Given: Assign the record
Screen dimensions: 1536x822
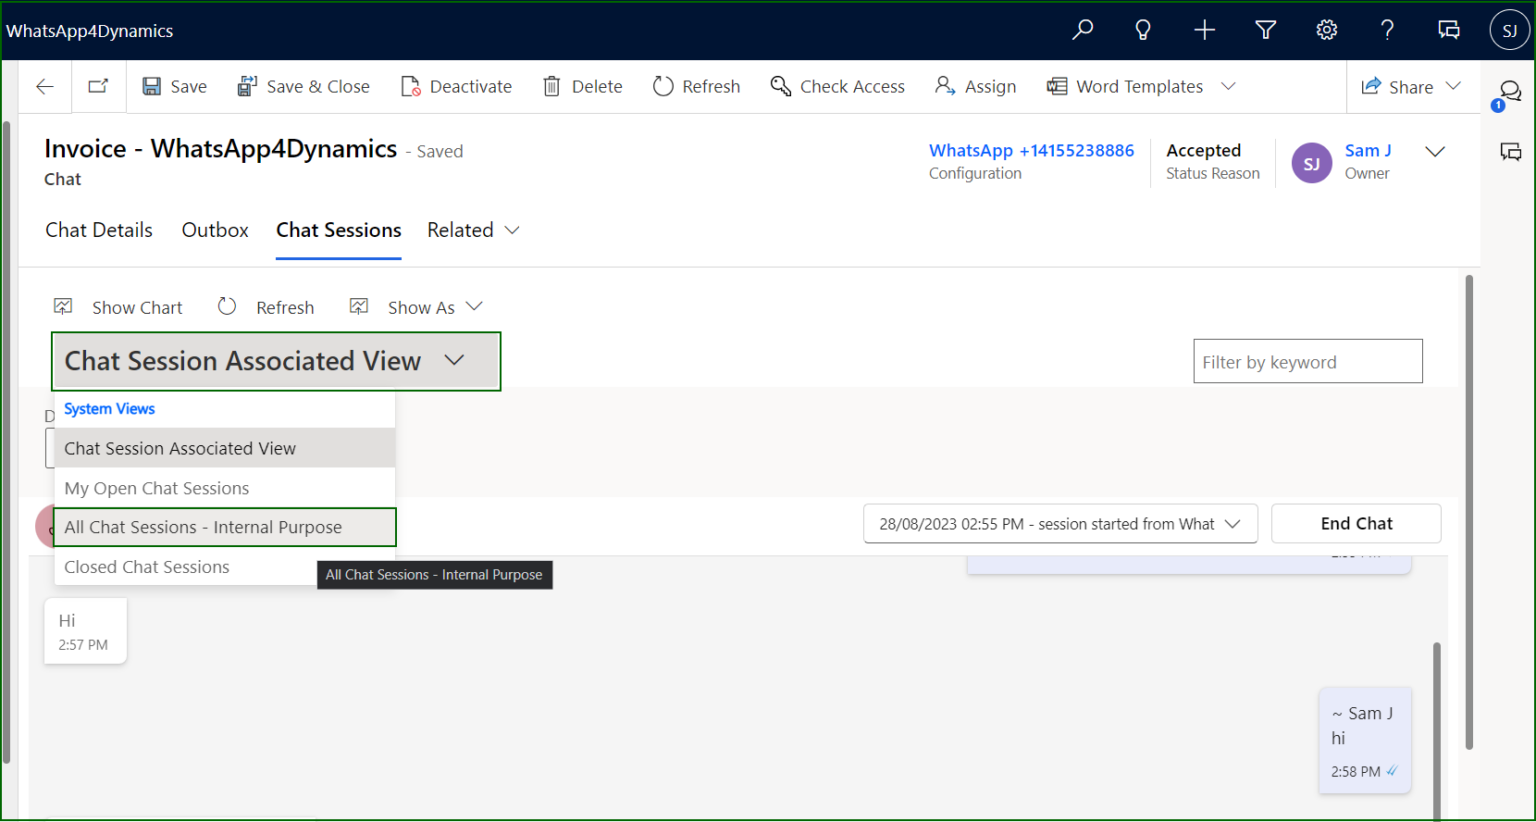Looking at the screenshot, I should 976,87.
